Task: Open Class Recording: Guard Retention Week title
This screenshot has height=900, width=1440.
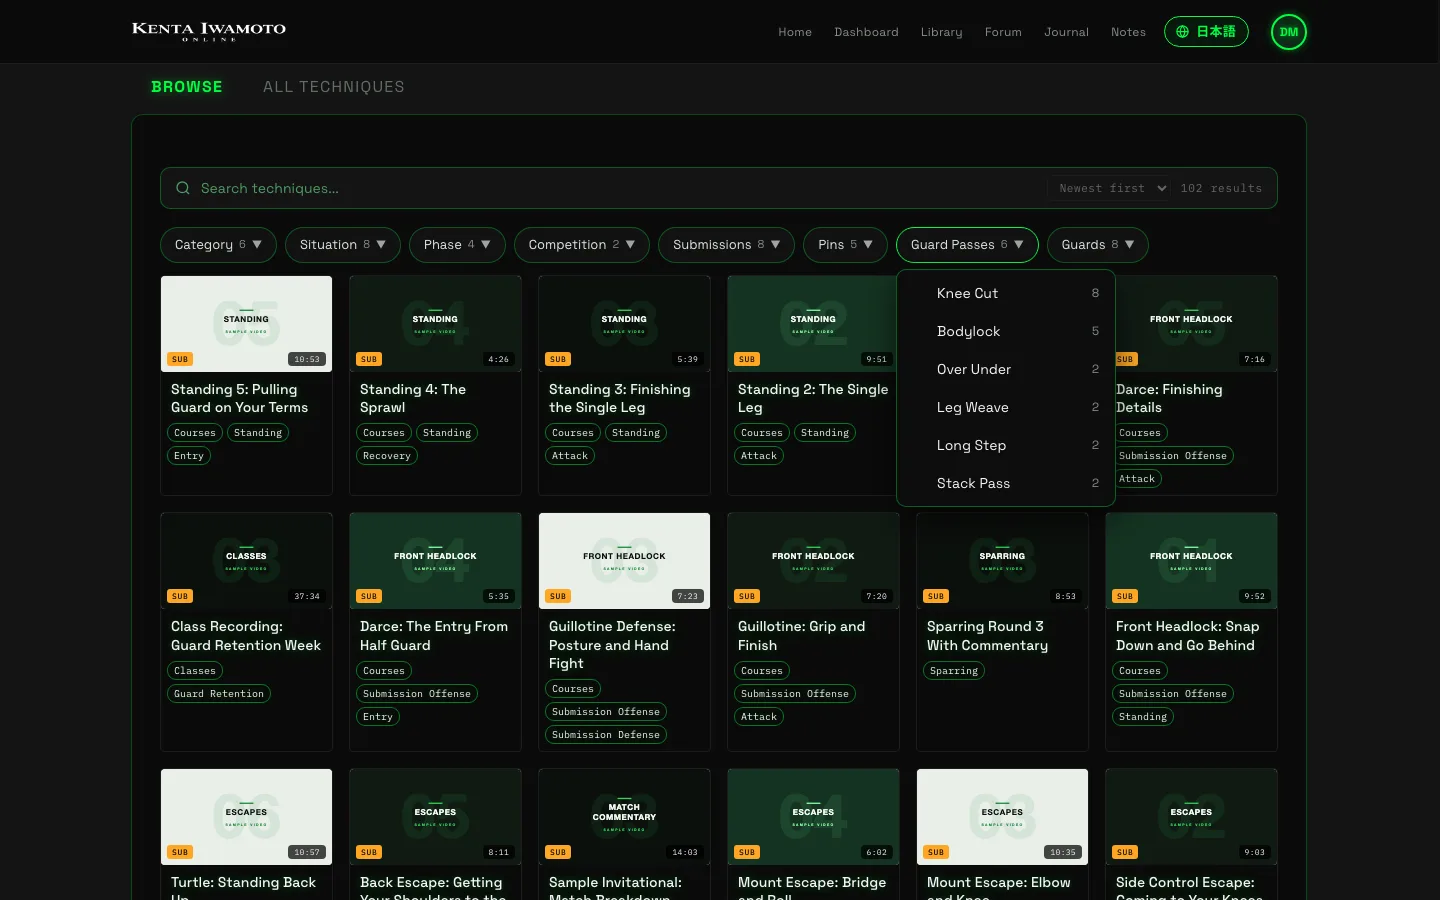Action: click(x=246, y=636)
